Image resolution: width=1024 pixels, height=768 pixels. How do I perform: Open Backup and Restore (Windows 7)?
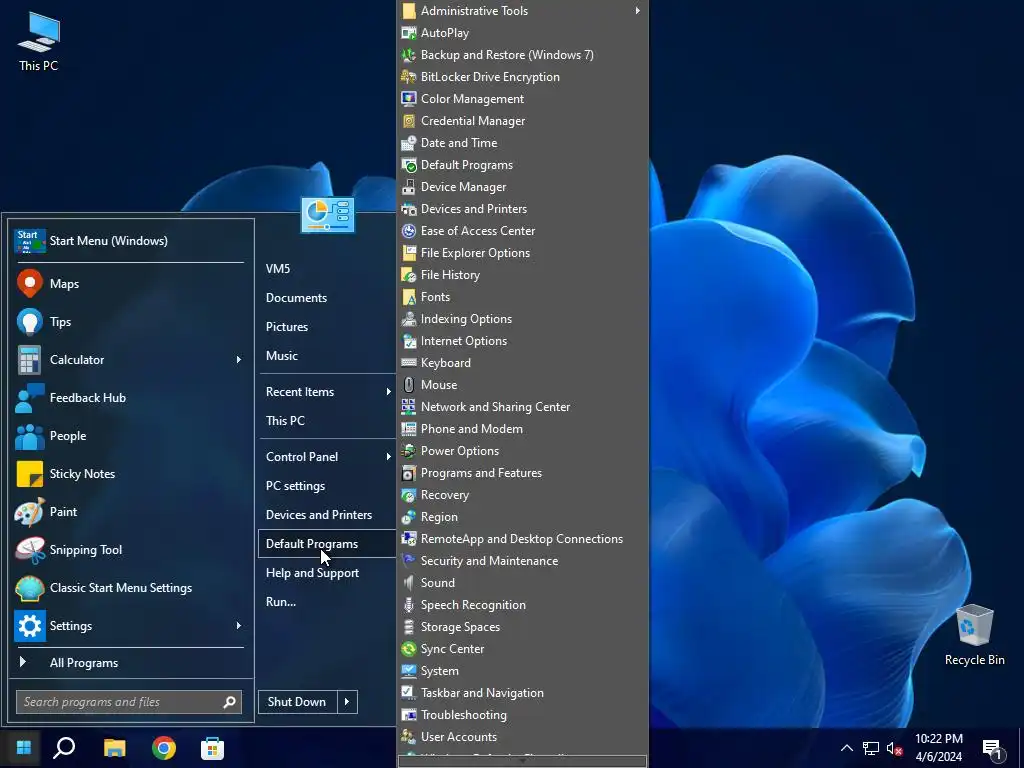[x=522, y=55]
